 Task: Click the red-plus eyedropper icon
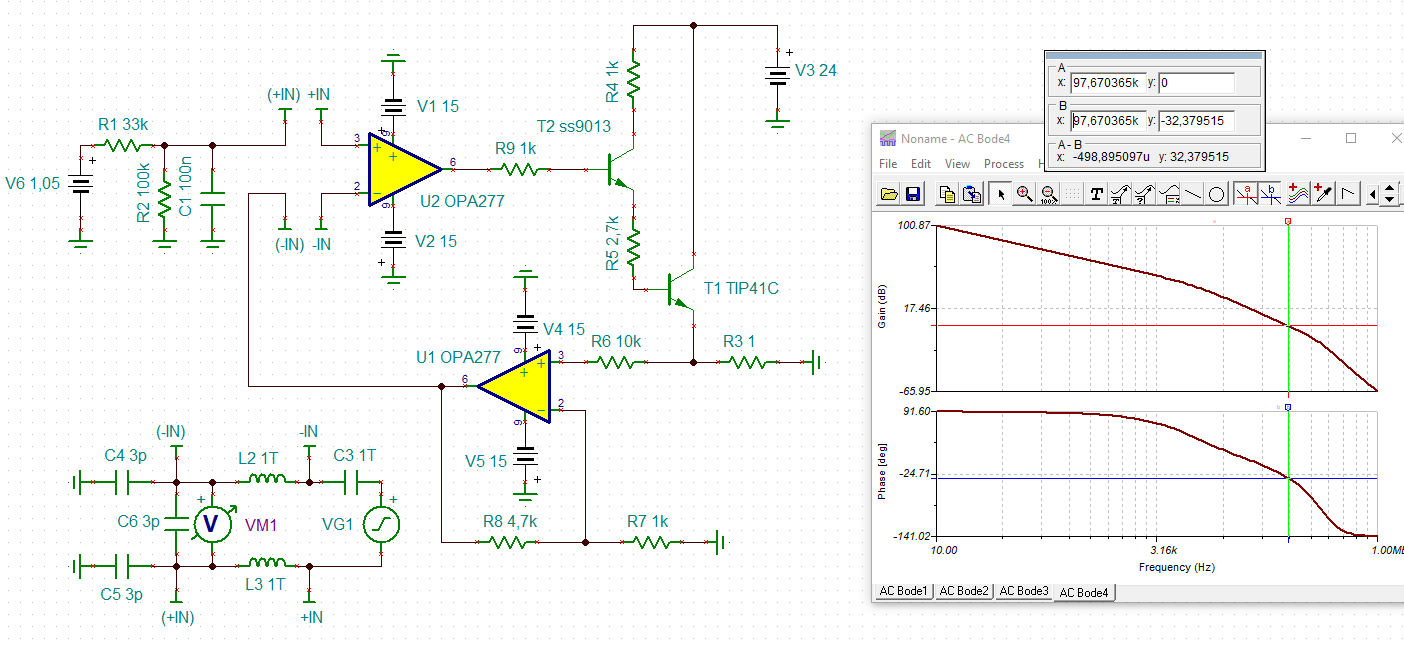[x=1322, y=194]
